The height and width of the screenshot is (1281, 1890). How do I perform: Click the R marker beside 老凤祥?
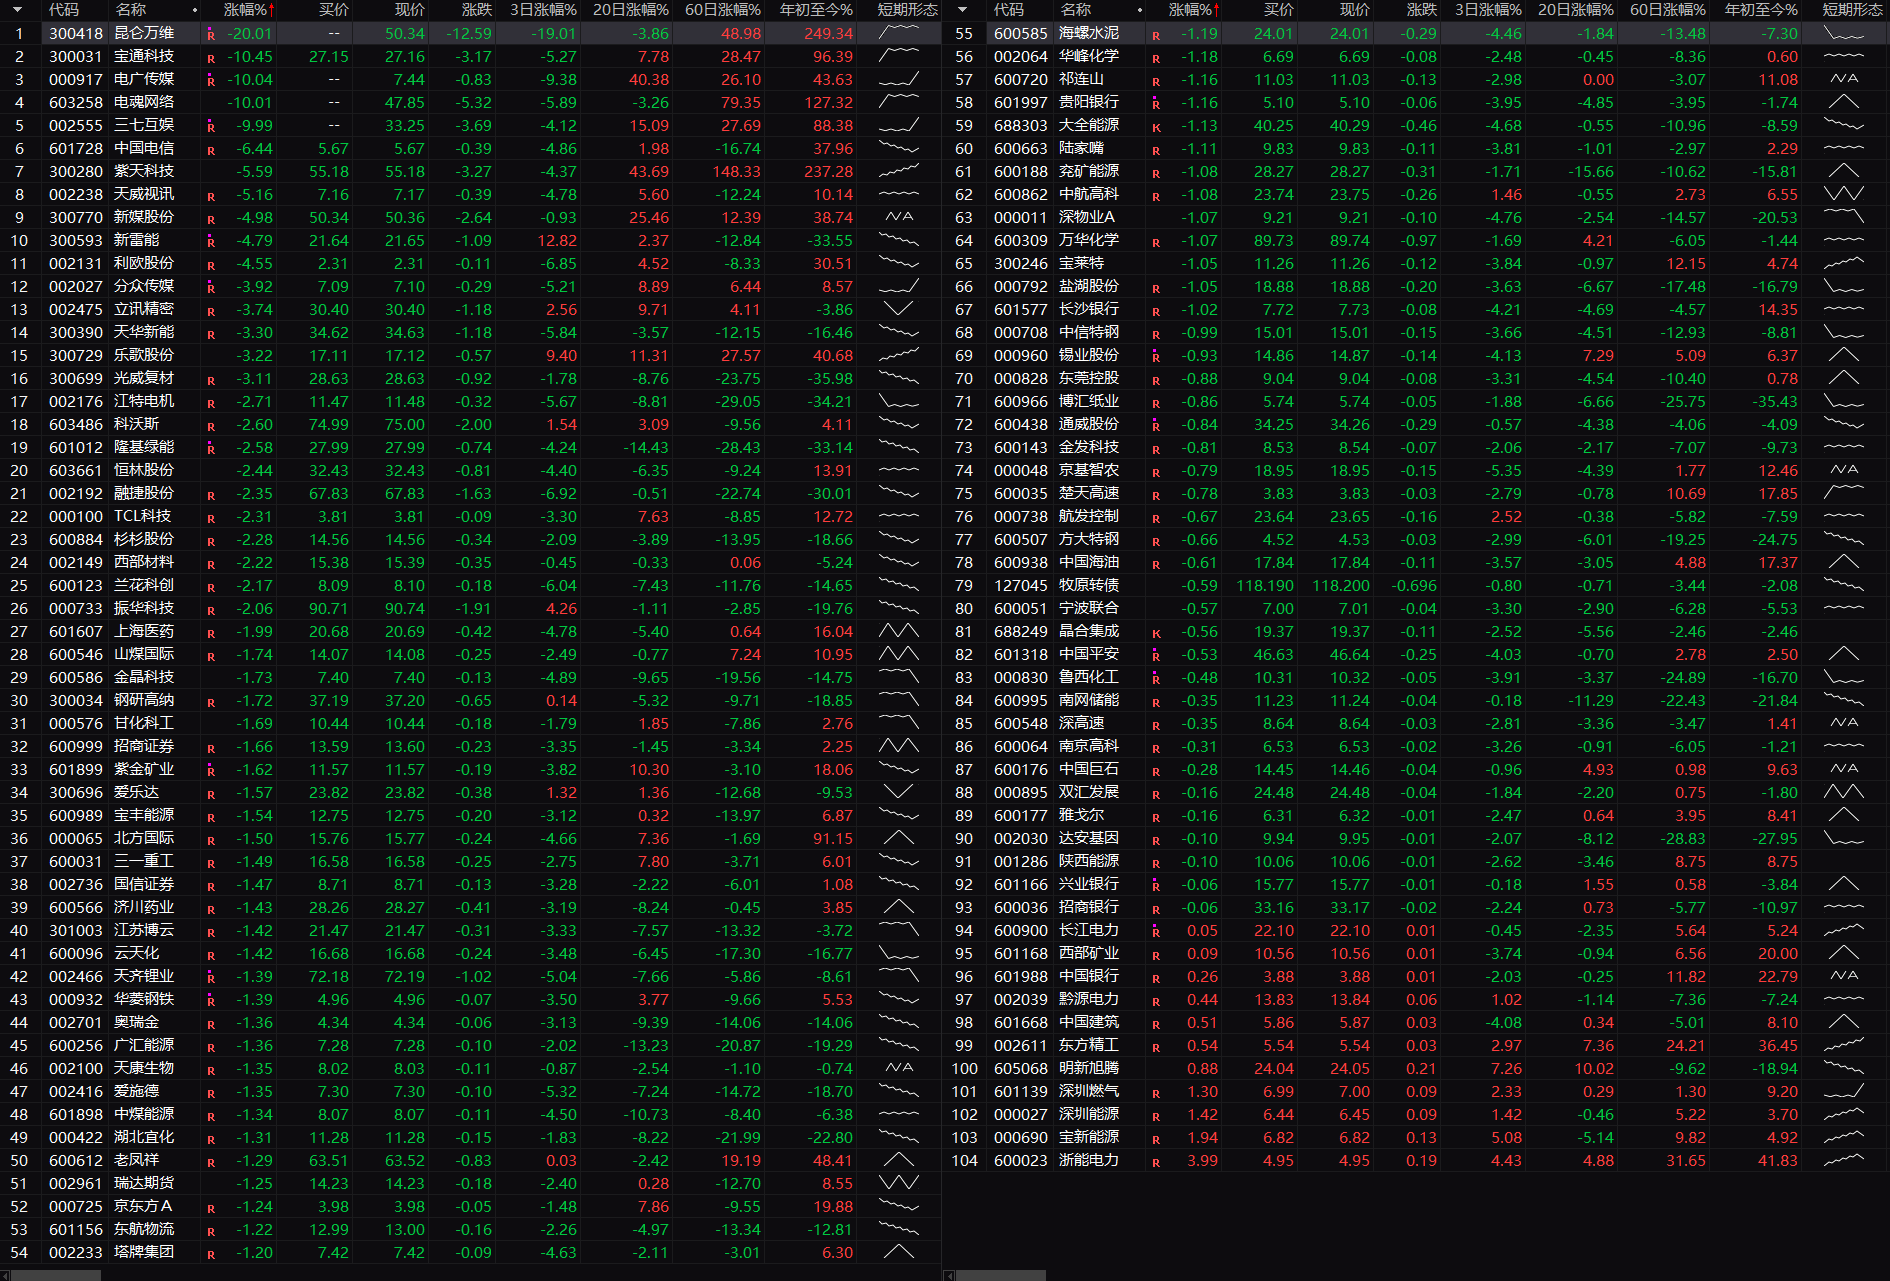coord(211,1162)
